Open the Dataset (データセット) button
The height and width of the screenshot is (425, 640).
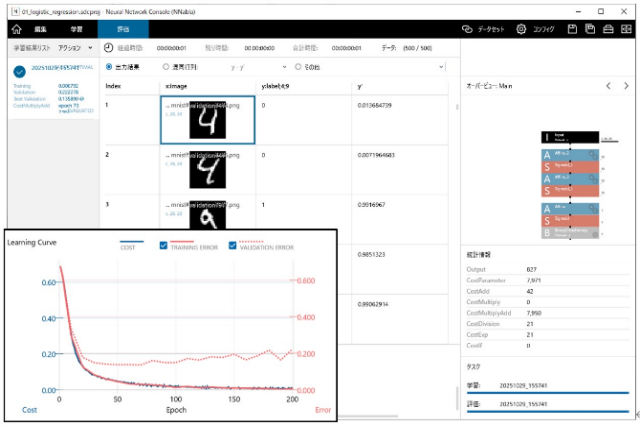click(x=487, y=30)
